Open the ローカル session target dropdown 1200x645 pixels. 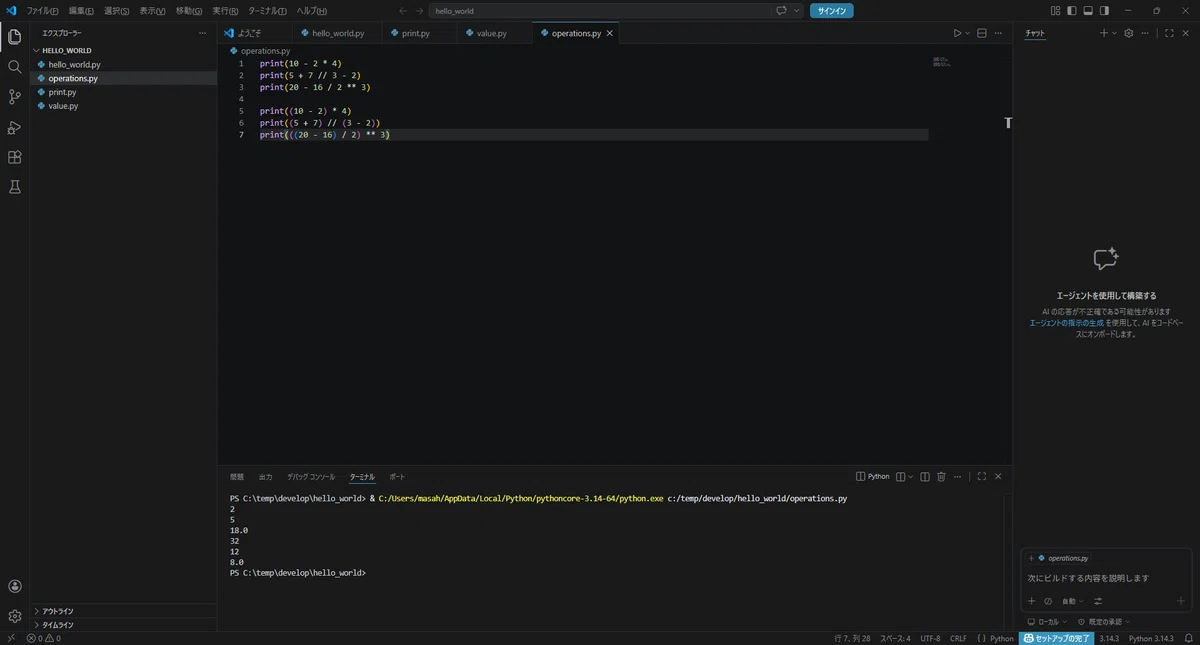(1047, 622)
